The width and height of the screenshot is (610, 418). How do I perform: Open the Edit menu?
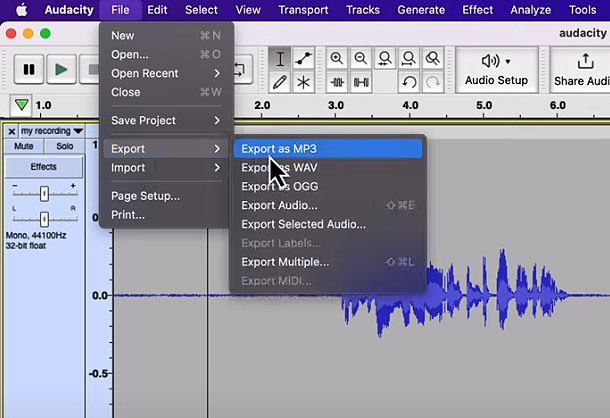pos(157,10)
